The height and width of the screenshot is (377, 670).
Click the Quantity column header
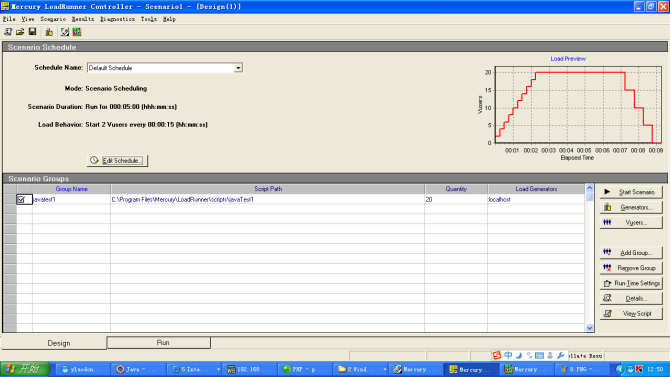456,189
